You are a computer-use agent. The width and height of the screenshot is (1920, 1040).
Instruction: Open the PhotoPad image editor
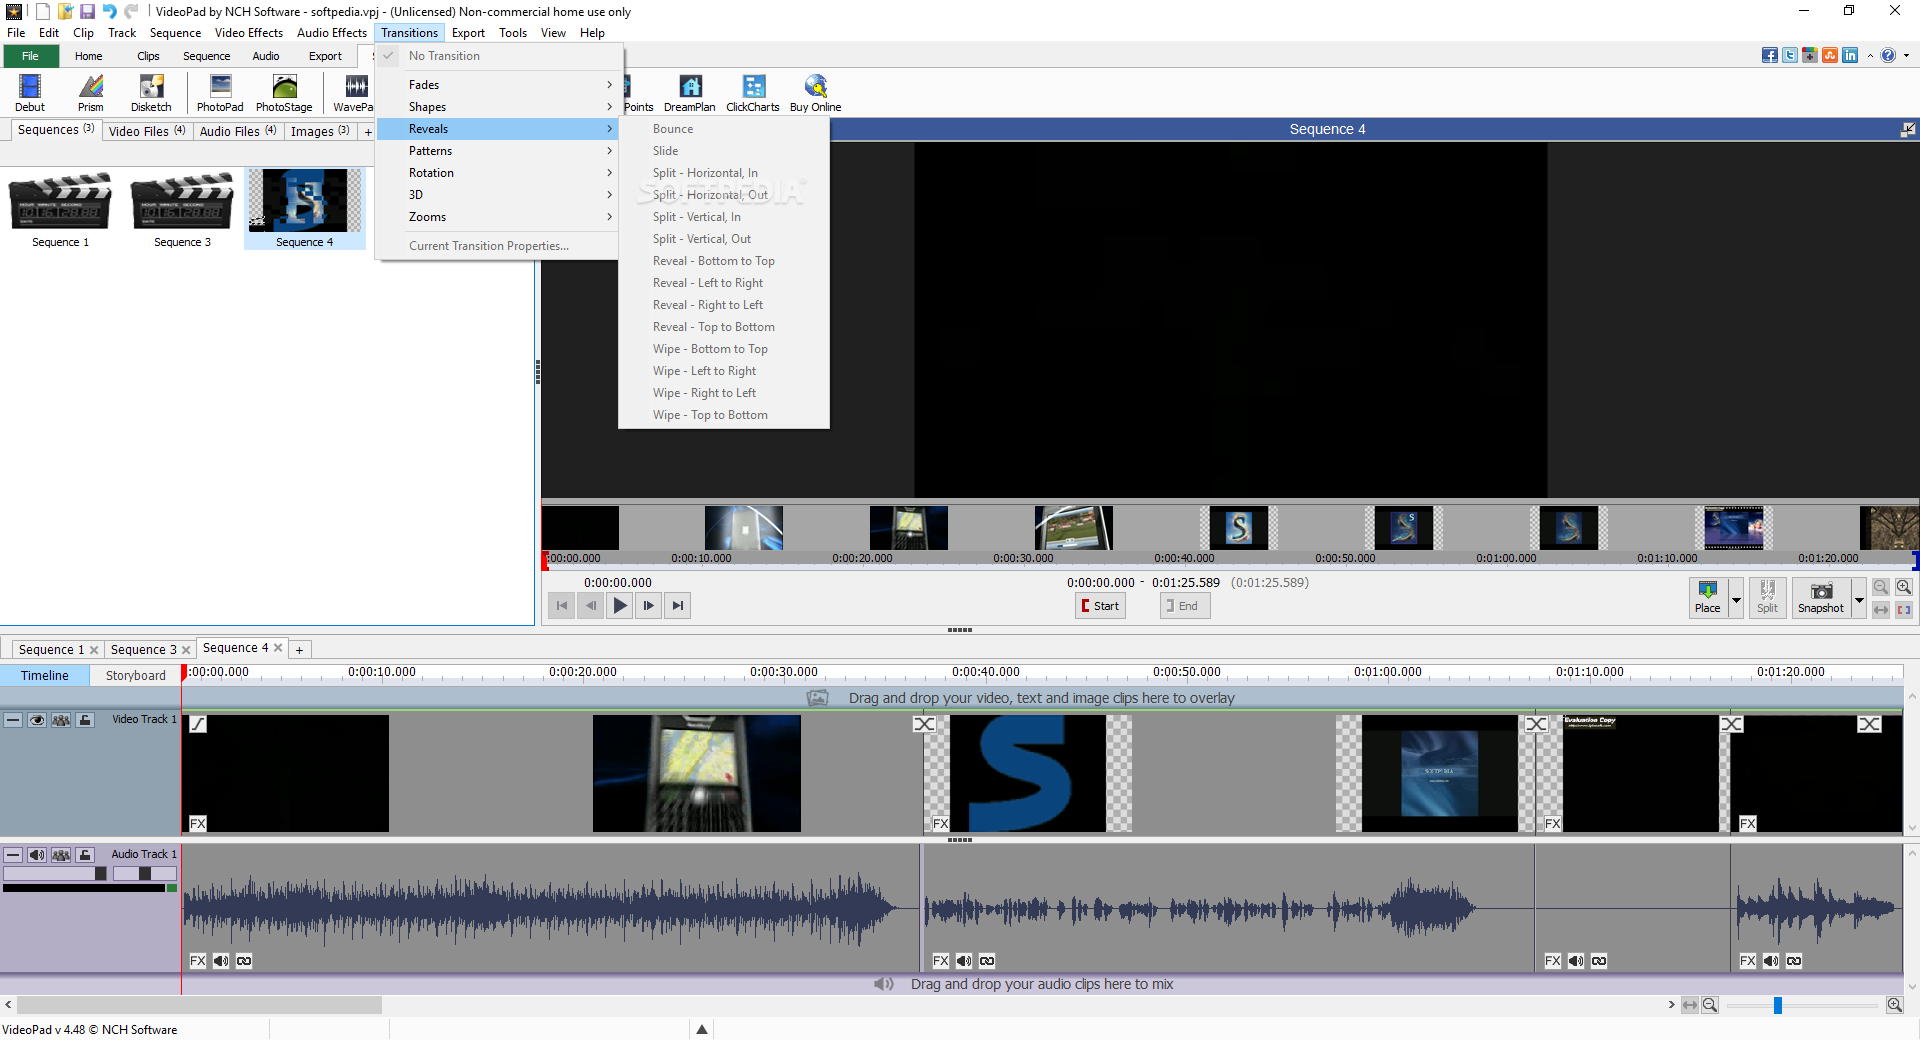(x=220, y=93)
